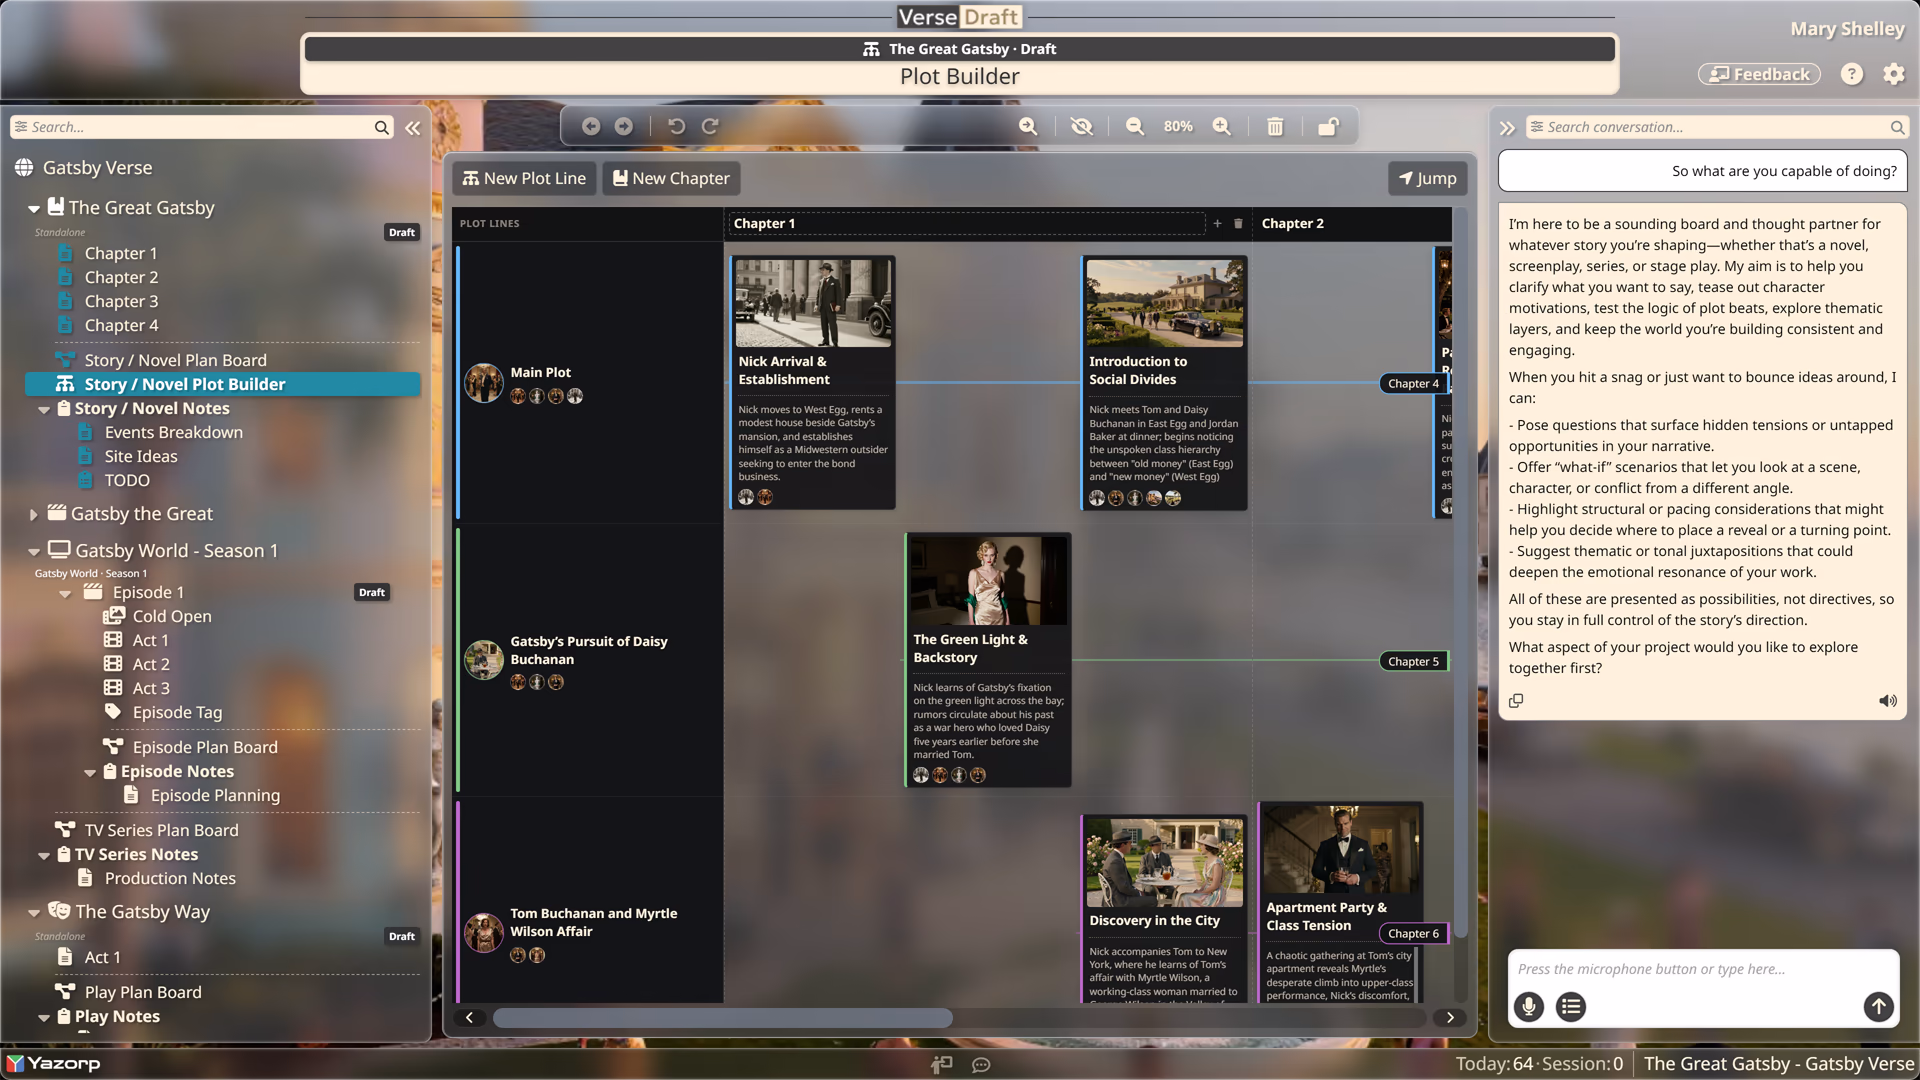Click the scroll left arrow under the canvas
This screenshot has height=1080, width=1920.
(469, 1018)
